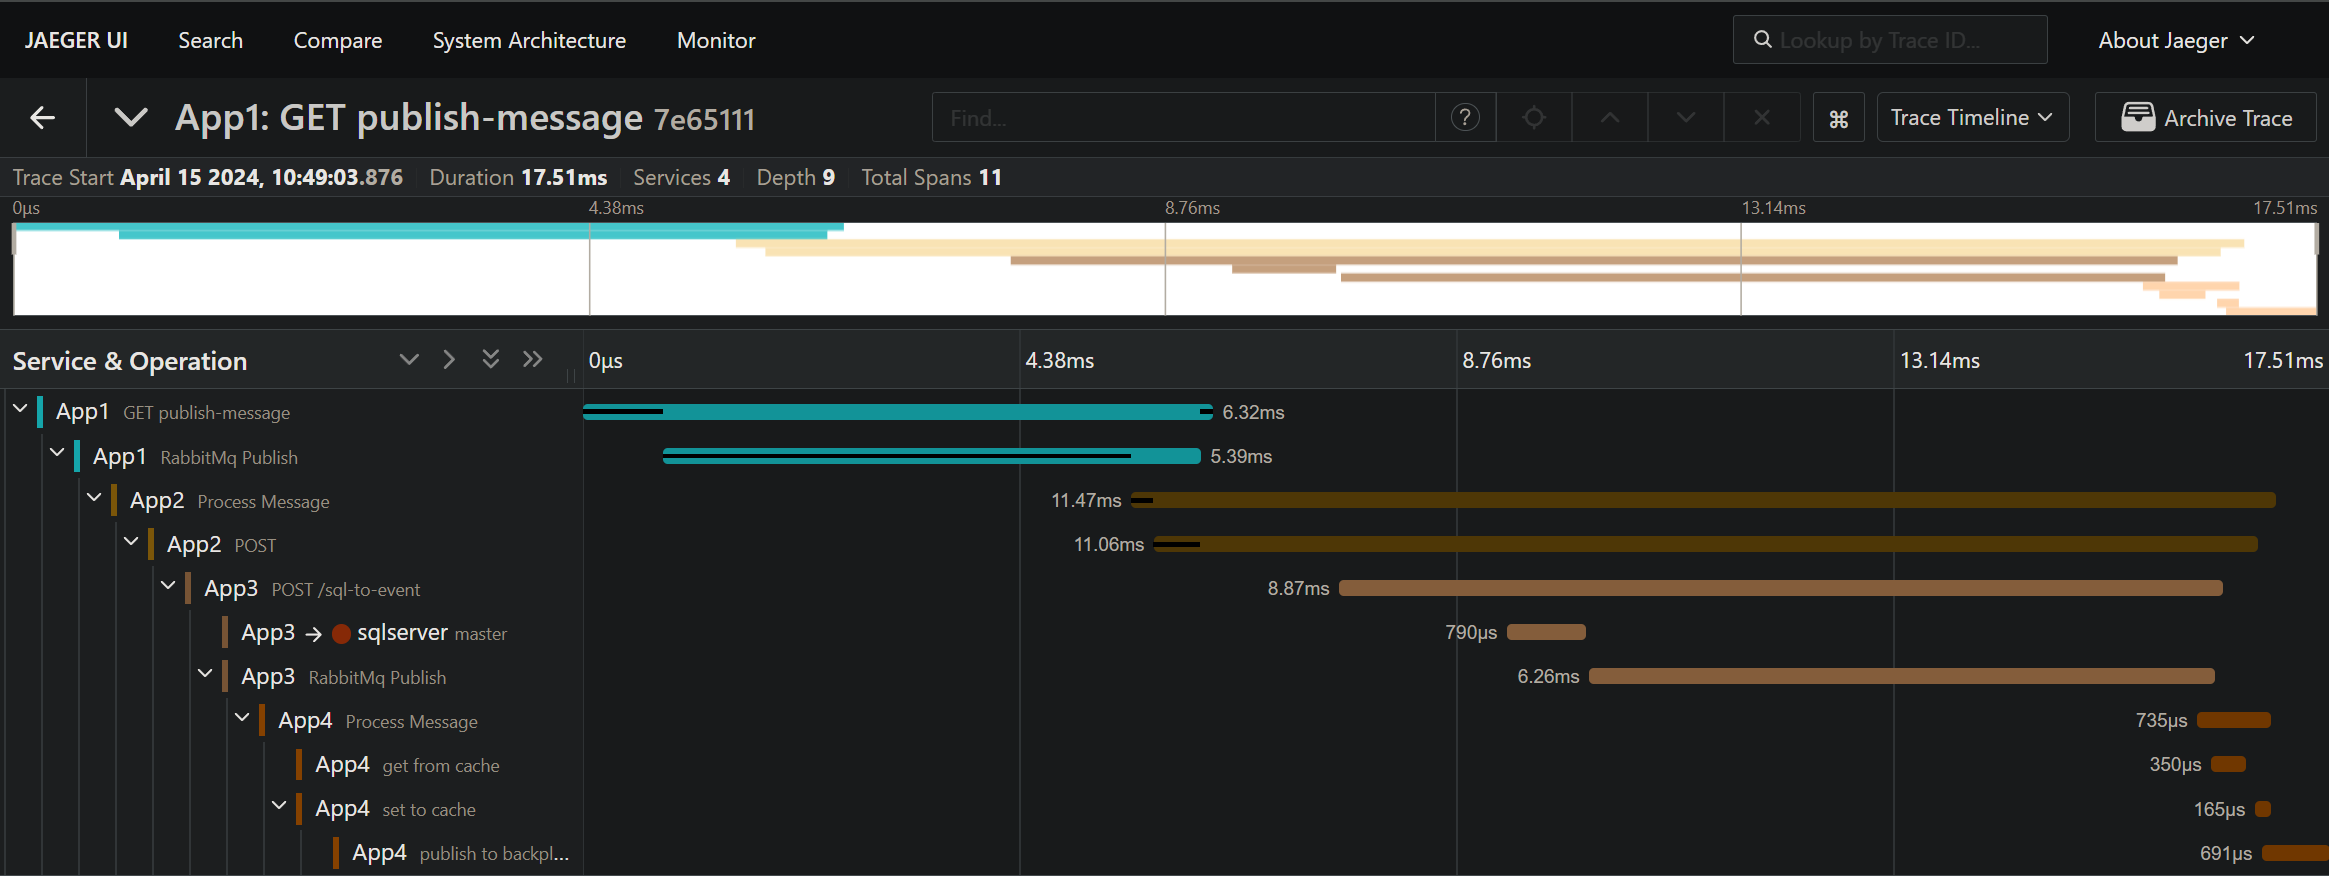Viewport: 2329px width, 876px height.
Task: Click the 735µs span bar
Action: pos(2234,720)
